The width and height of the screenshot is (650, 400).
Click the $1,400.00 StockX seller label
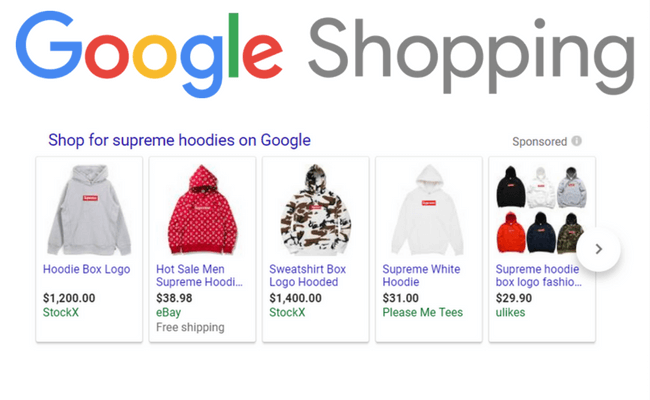click(287, 312)
